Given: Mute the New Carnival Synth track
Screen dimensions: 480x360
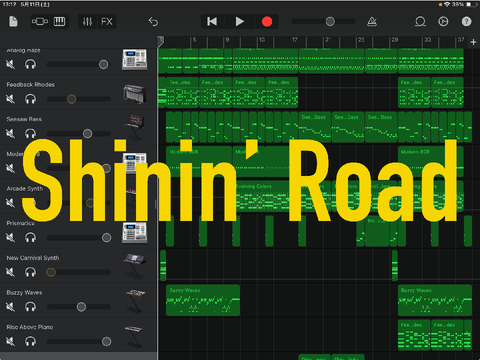Looking at the screenshot, I should (11, 272).
